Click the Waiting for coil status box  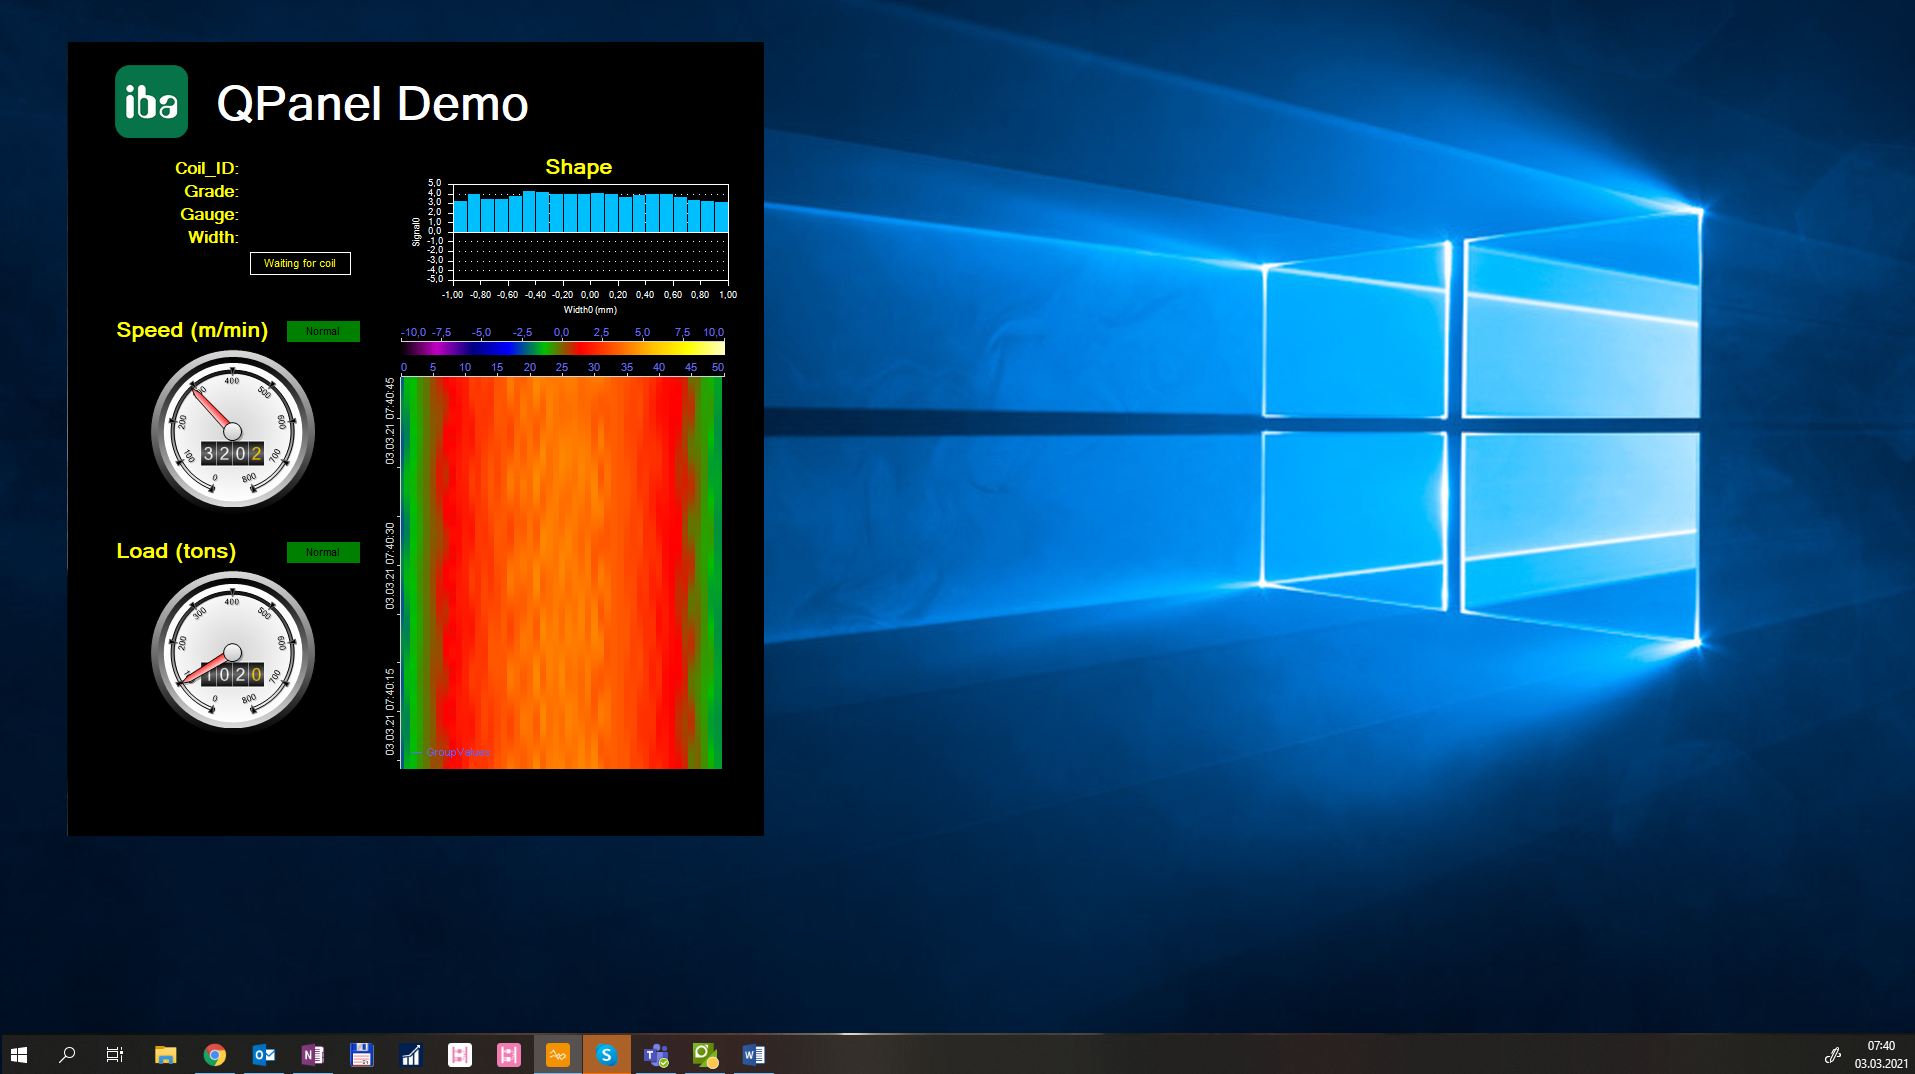(x=300, y=263)
